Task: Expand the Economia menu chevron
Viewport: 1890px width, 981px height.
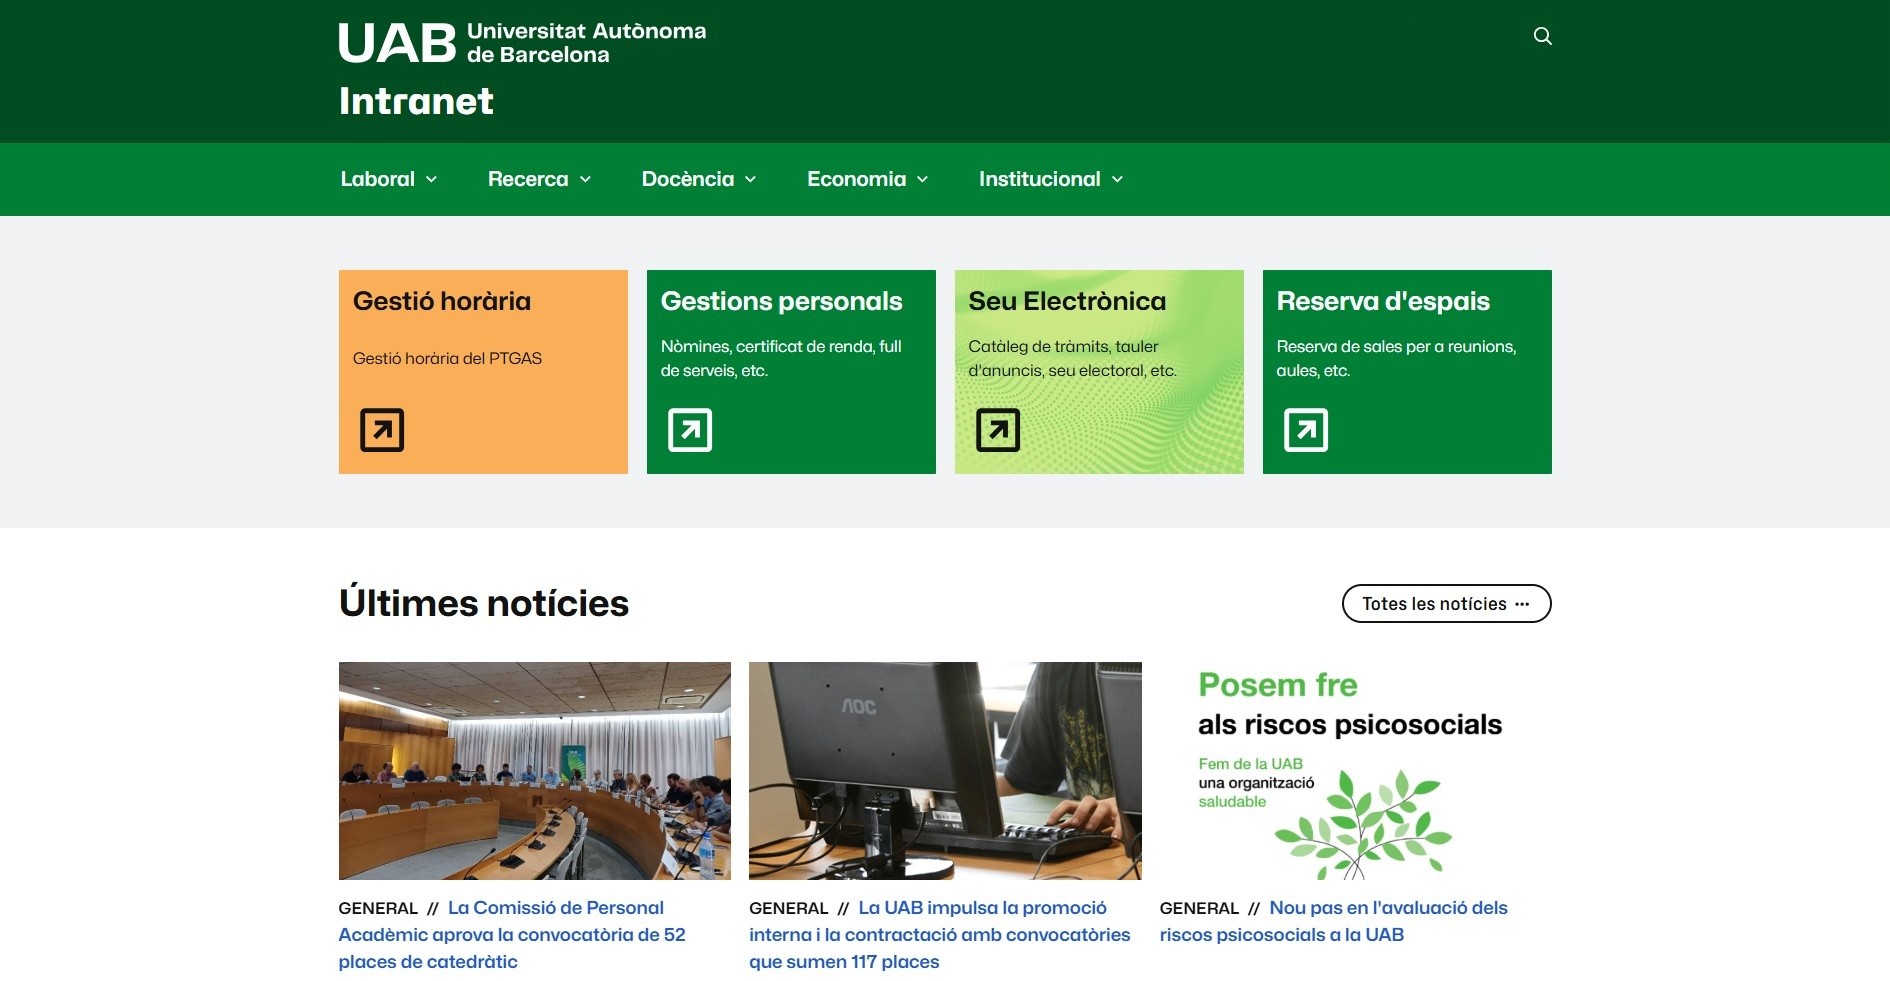Action: [922, 180]
